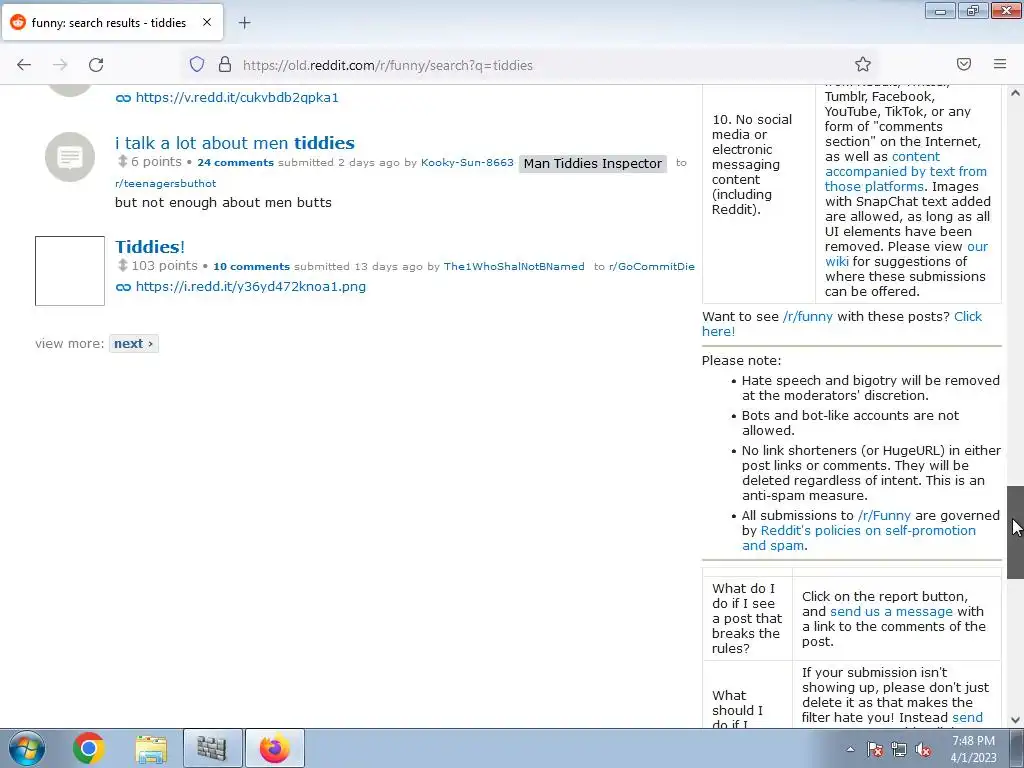
Task: Go to r/GoCommitDie subreddit
Action: [x=652, y=266]
